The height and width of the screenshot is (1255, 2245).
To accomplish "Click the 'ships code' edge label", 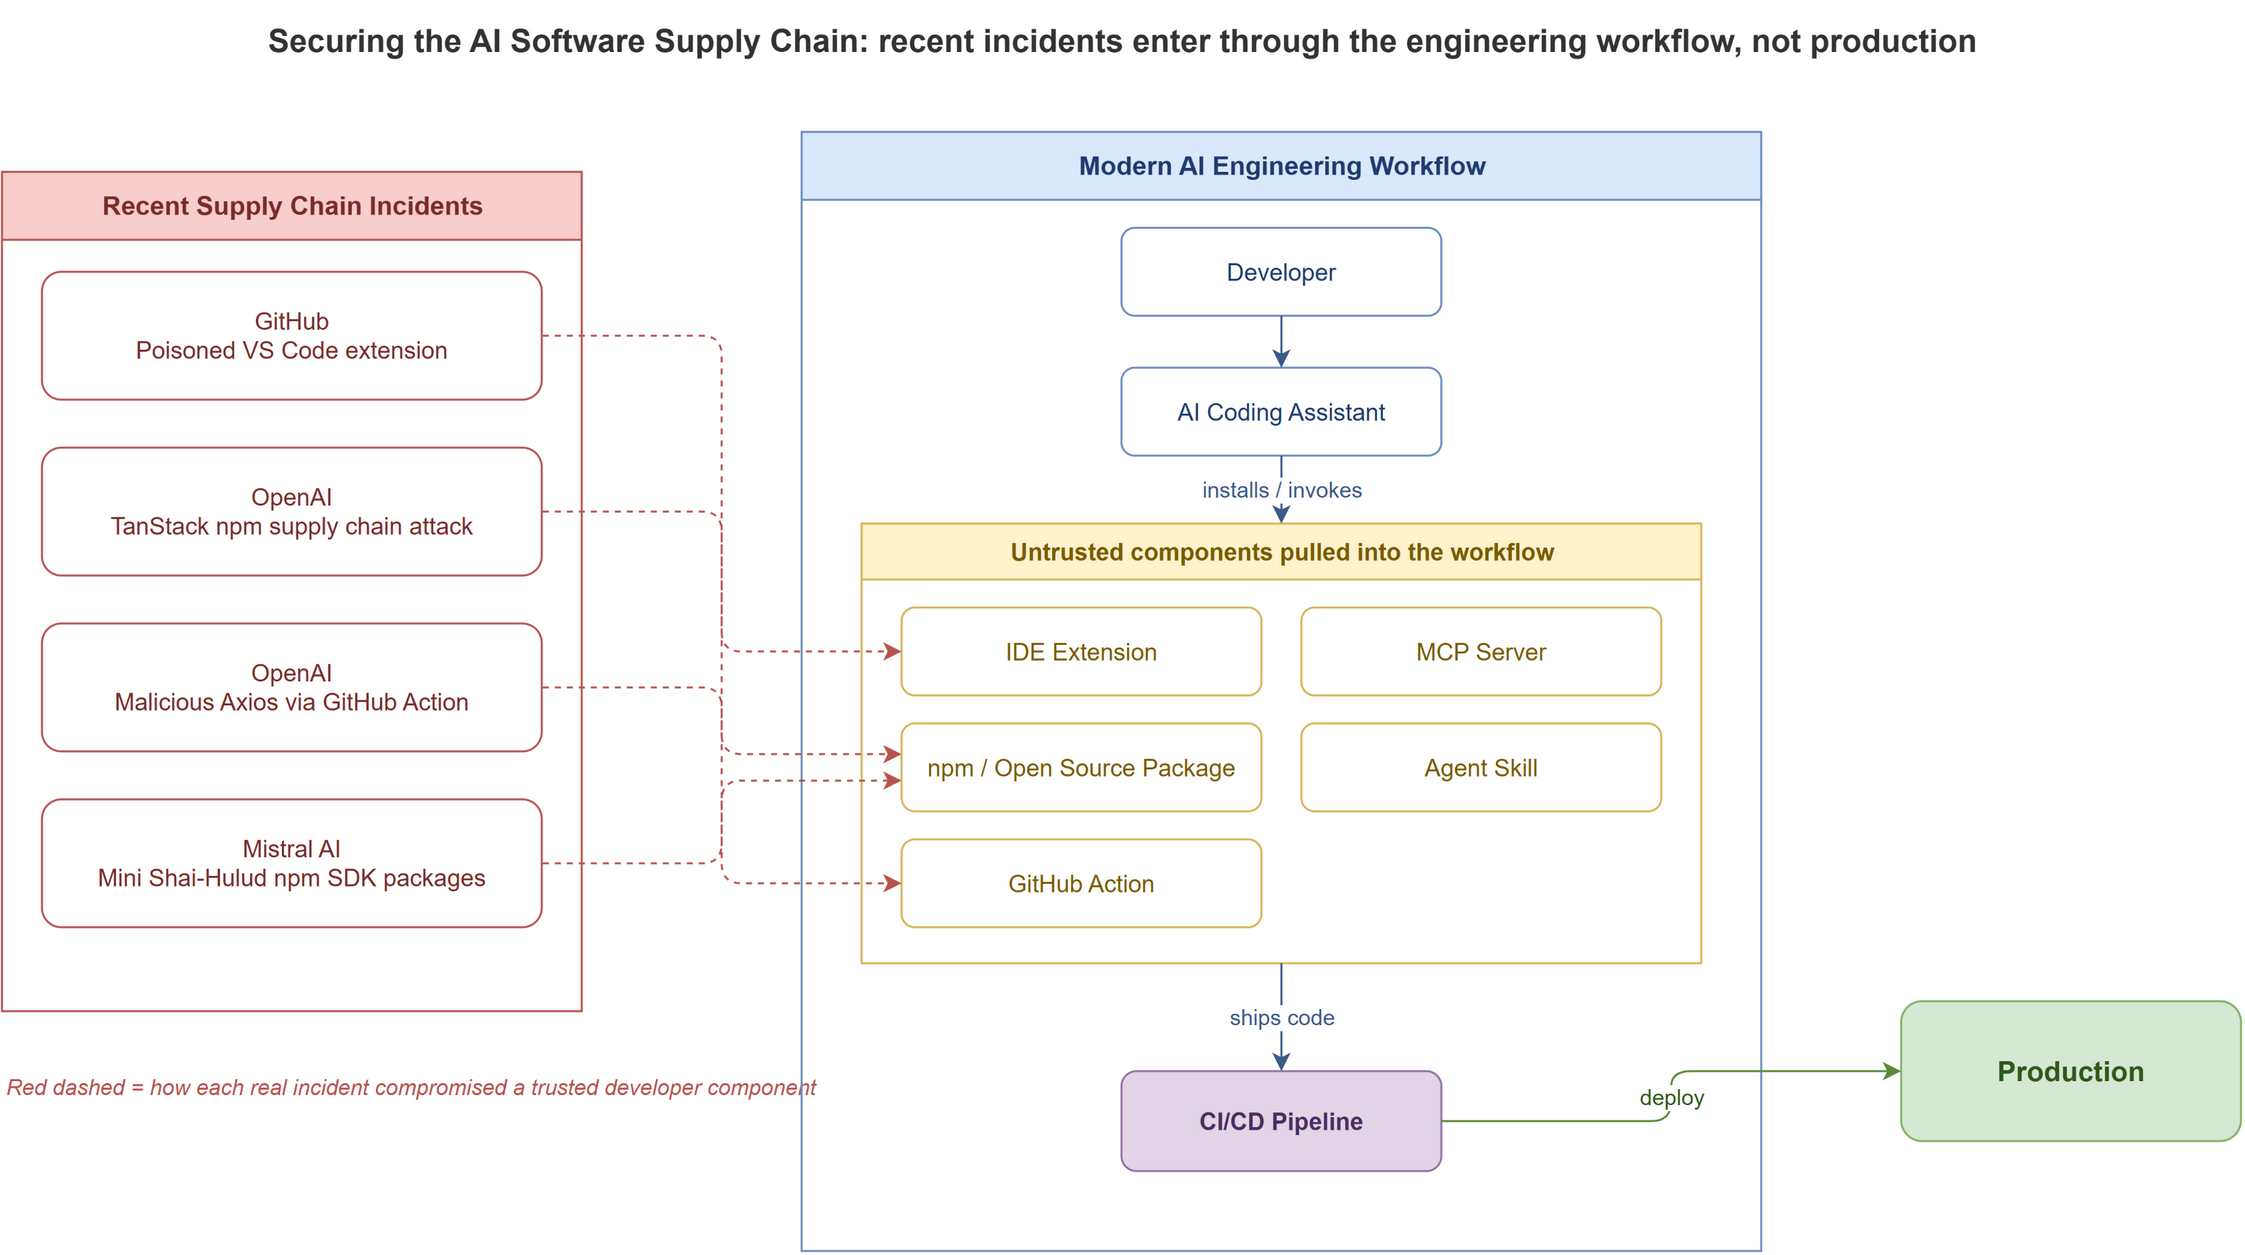I will point(1281,1018).
